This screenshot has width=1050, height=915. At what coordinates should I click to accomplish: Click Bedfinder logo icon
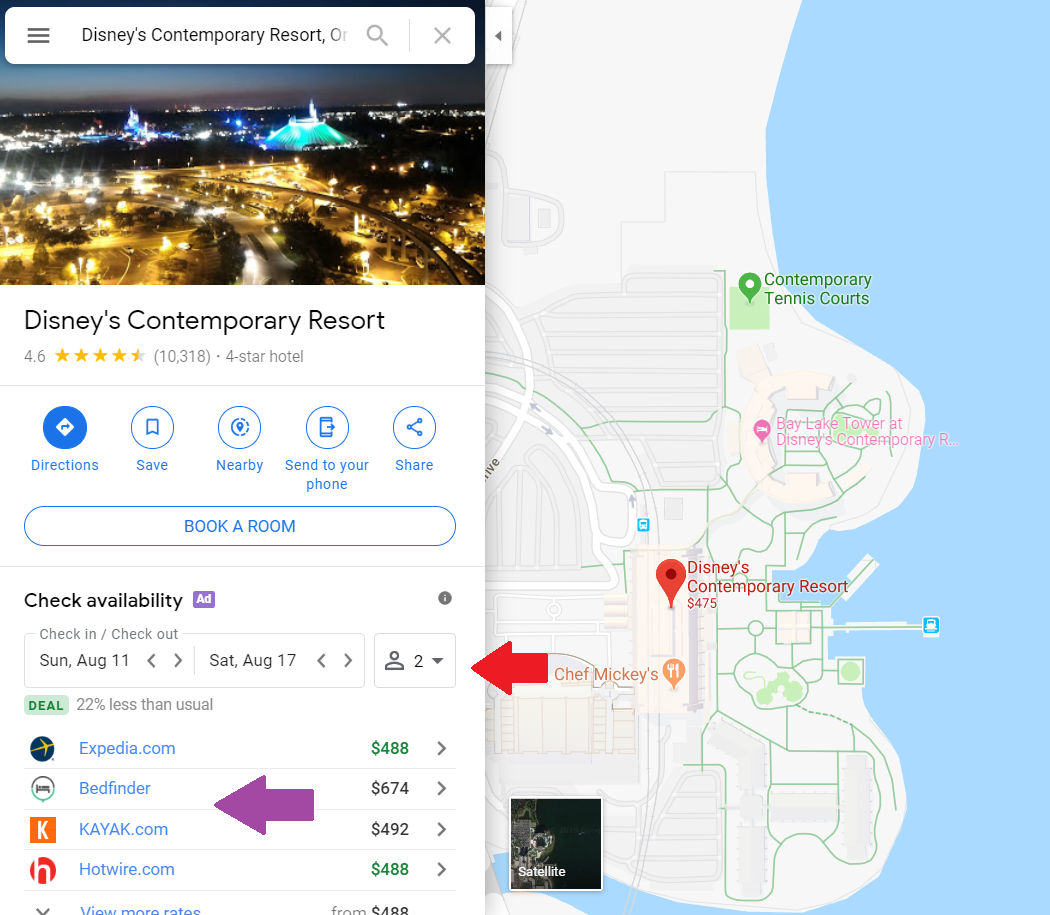(x=42, y=788)
